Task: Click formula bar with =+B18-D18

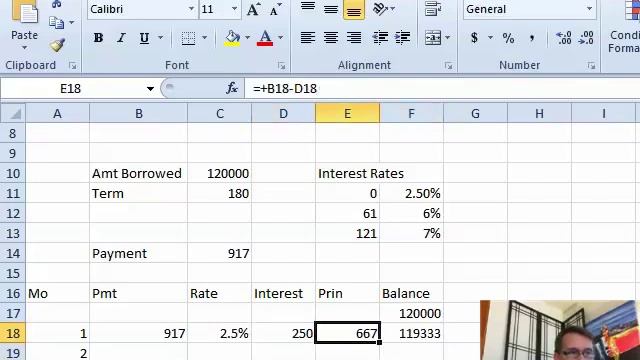Action: tap(442, 88)
